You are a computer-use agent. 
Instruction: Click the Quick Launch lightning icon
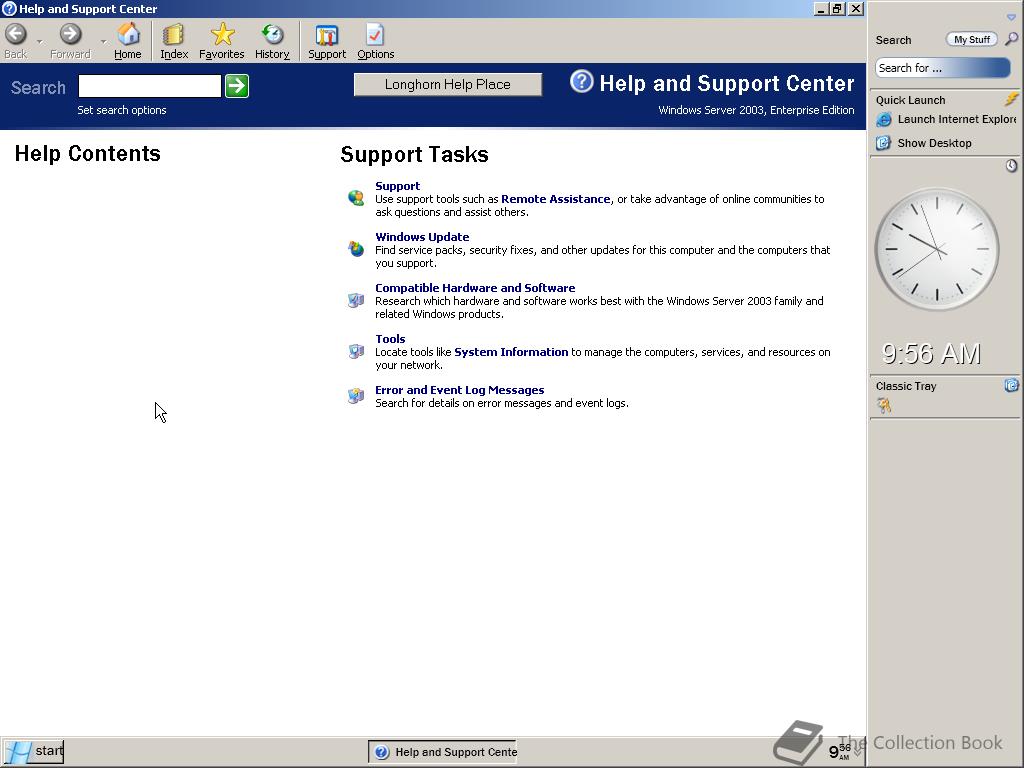point(1011,99)
